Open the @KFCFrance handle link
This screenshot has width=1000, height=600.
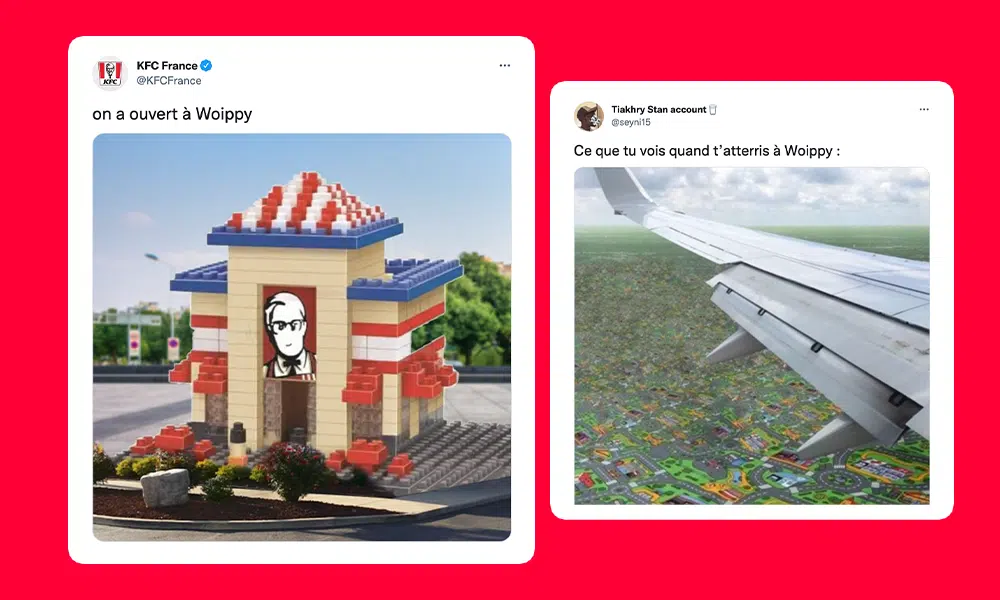[x=169, y=81]
